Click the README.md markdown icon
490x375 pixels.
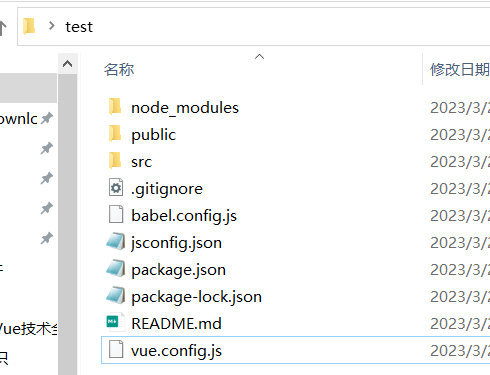(x=116, y=322)
